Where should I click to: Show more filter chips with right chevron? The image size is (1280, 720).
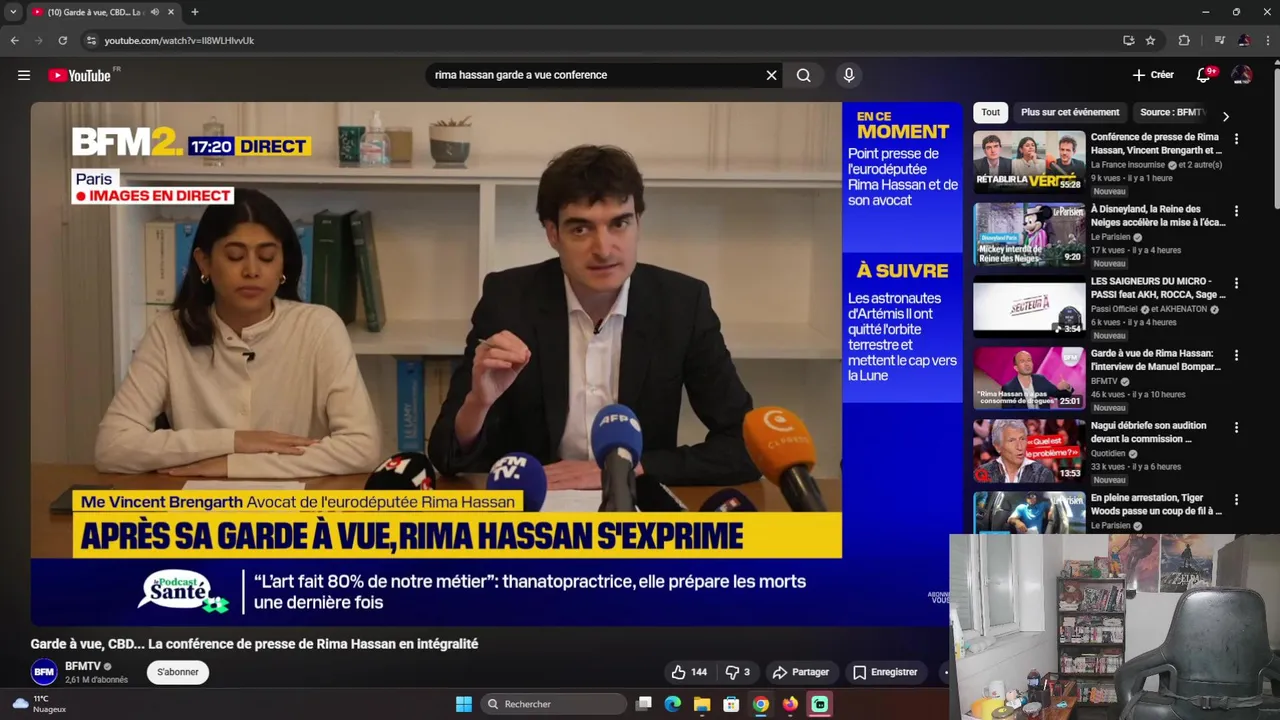[1226, 116]
